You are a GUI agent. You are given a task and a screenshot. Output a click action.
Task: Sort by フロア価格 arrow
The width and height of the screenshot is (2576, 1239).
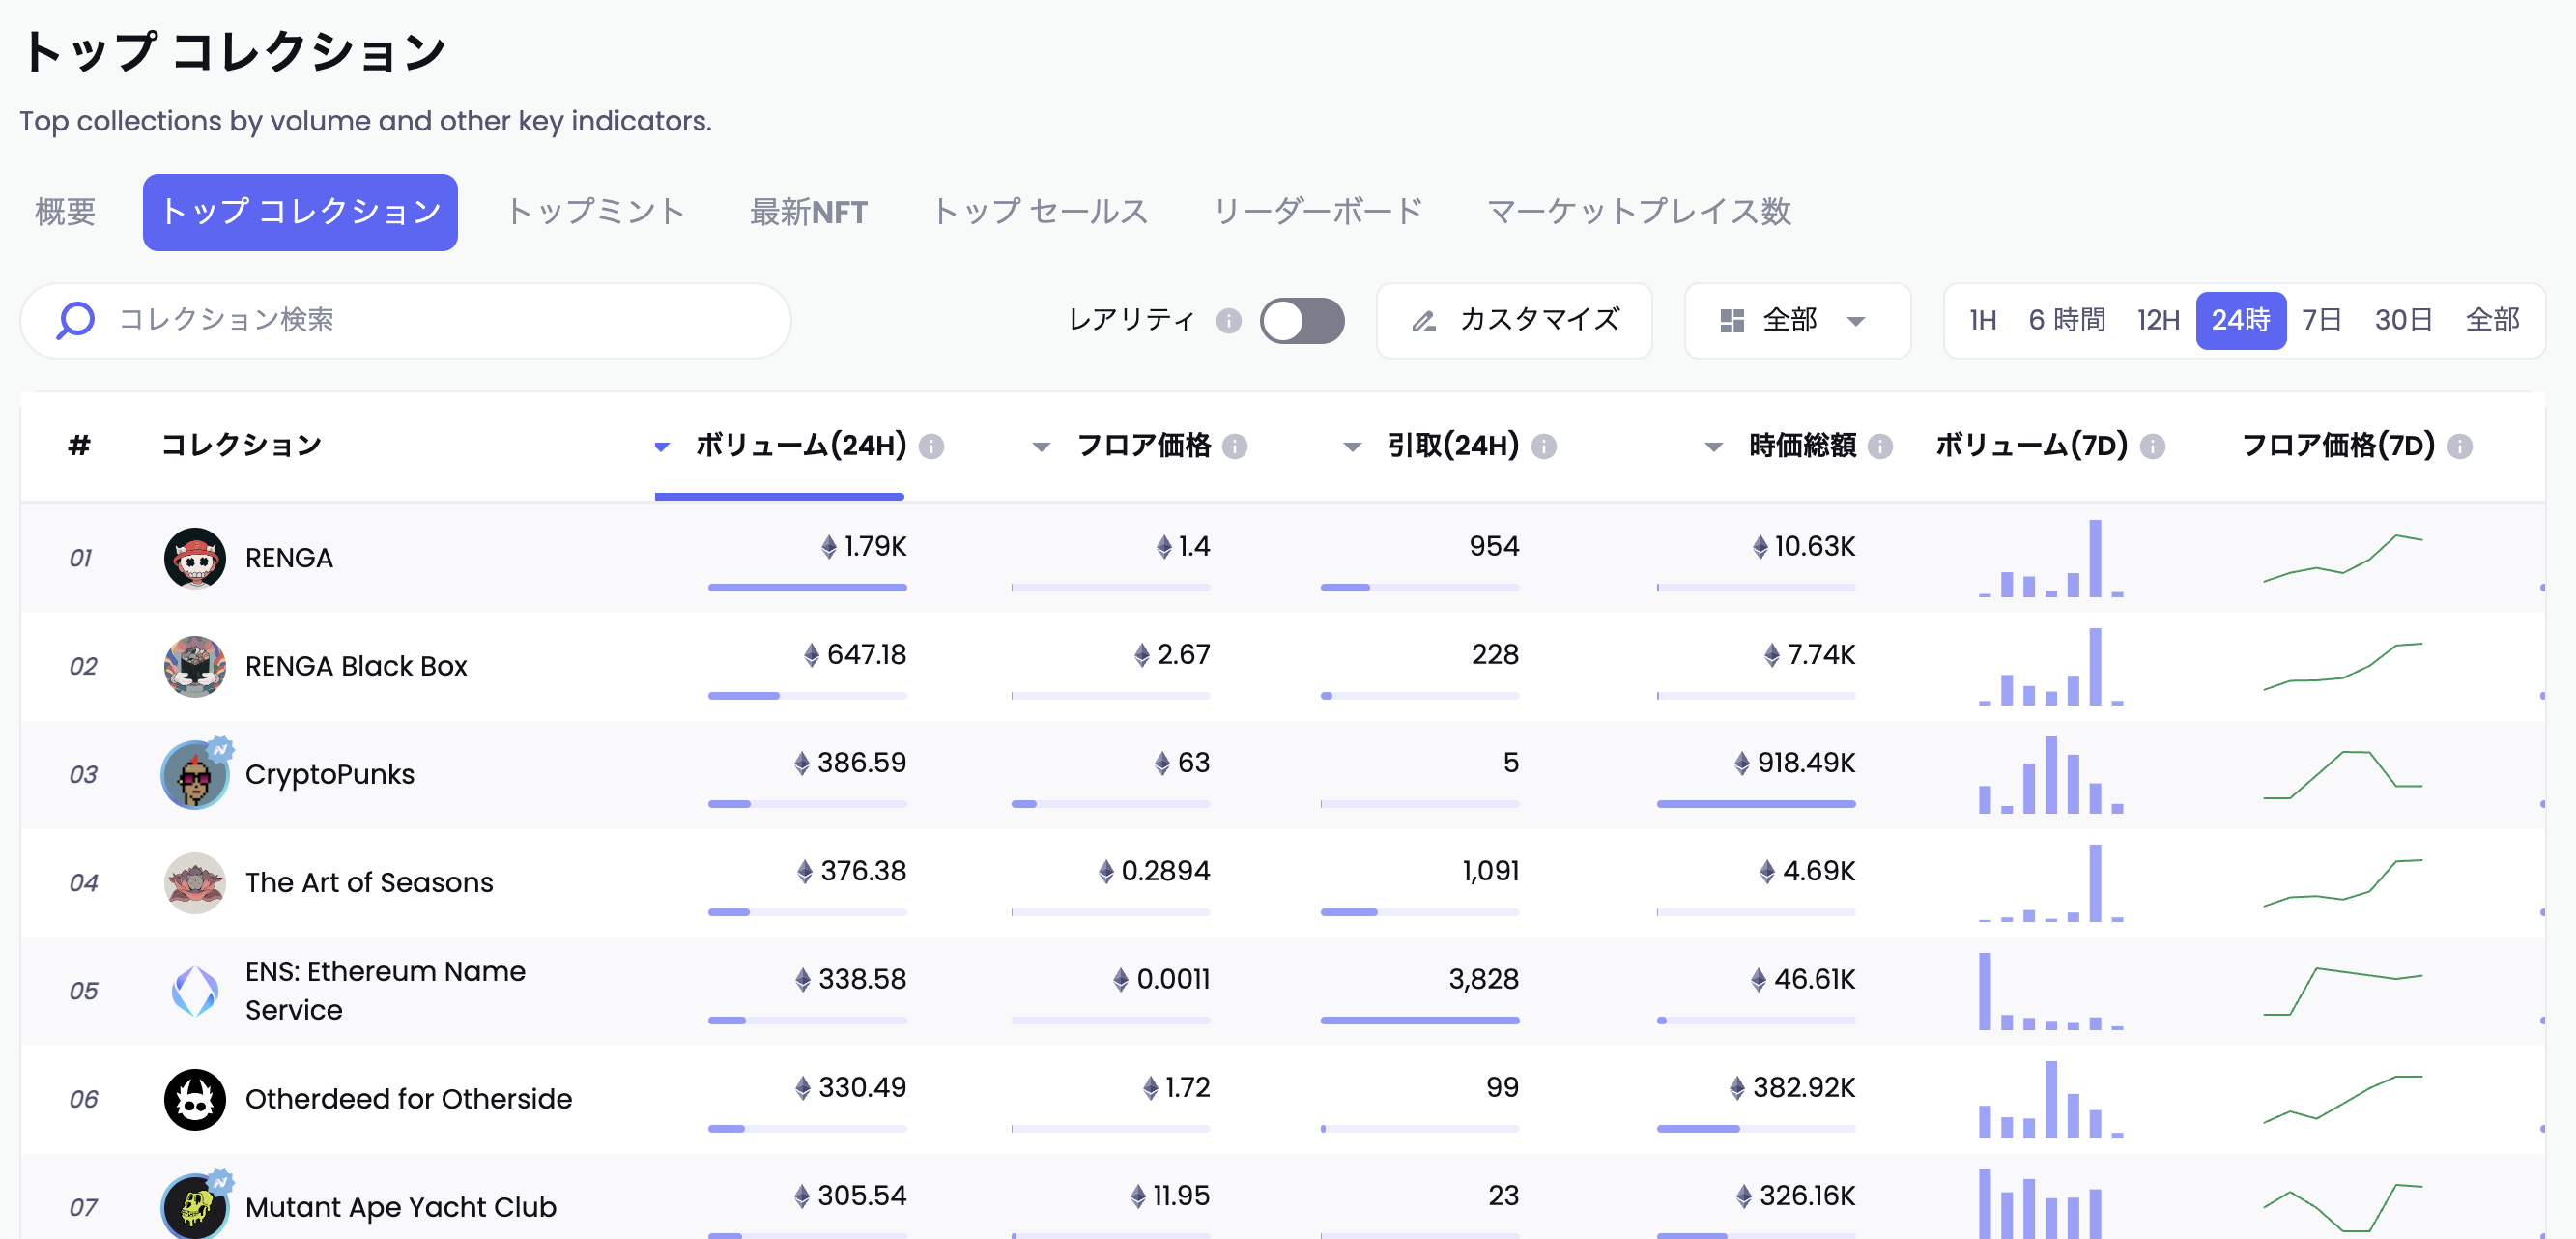[x=1041, y=447]
